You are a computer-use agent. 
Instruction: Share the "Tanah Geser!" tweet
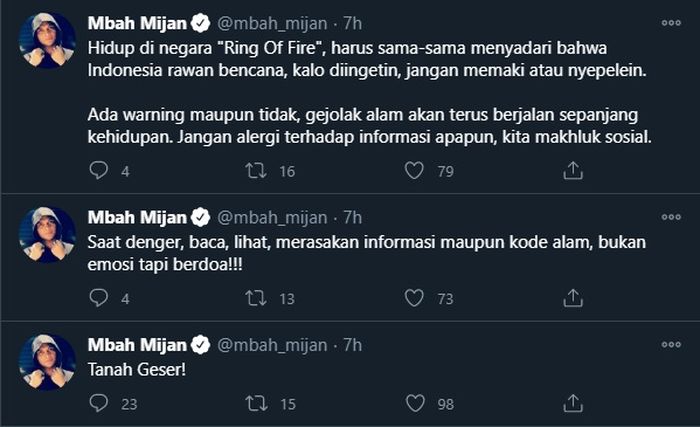point(573,402)
